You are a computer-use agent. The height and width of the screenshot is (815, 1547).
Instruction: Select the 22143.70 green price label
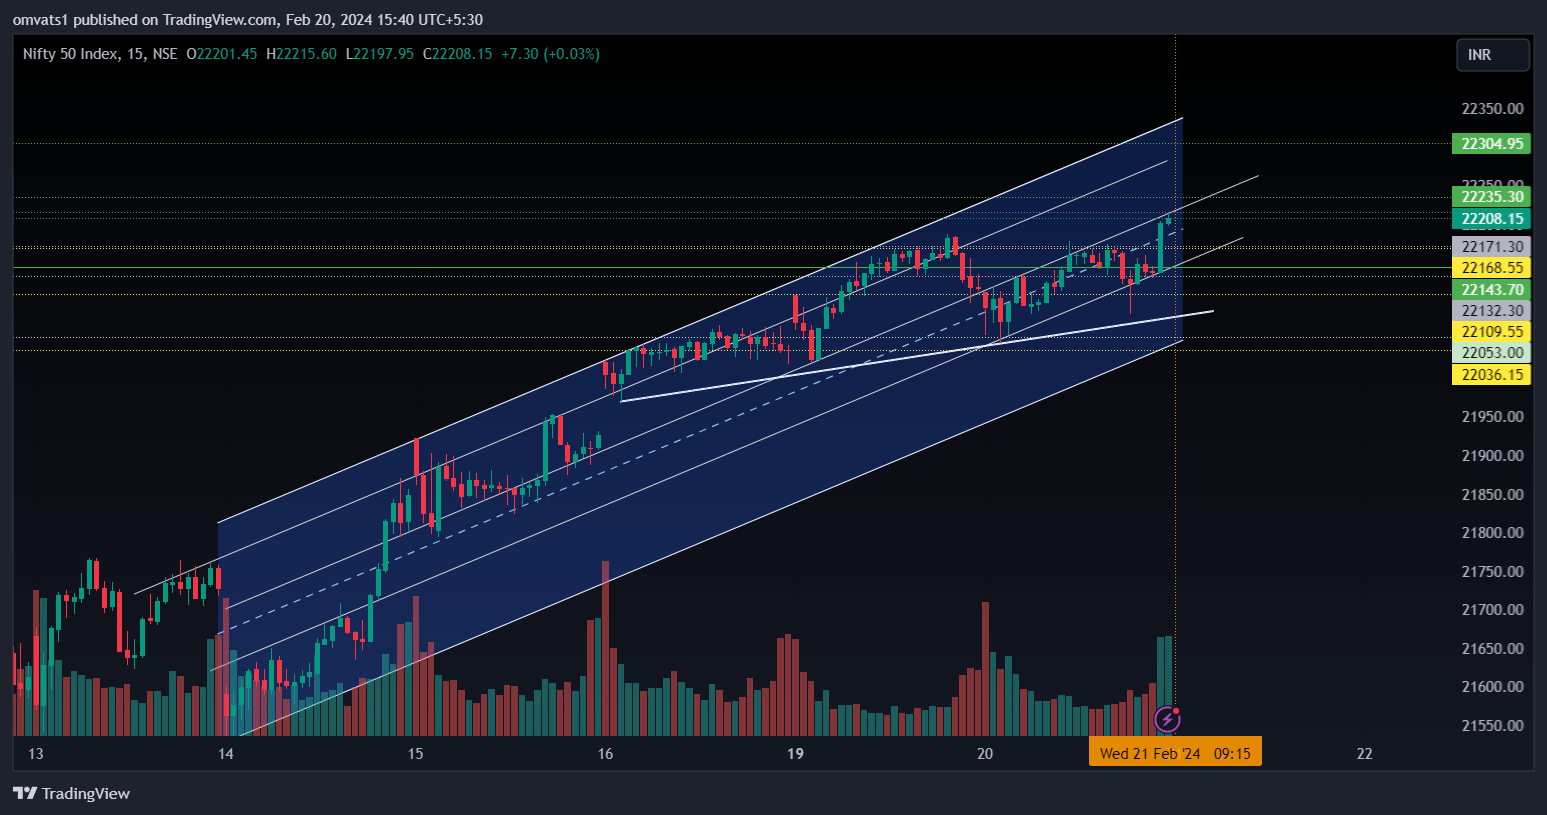1492,290
